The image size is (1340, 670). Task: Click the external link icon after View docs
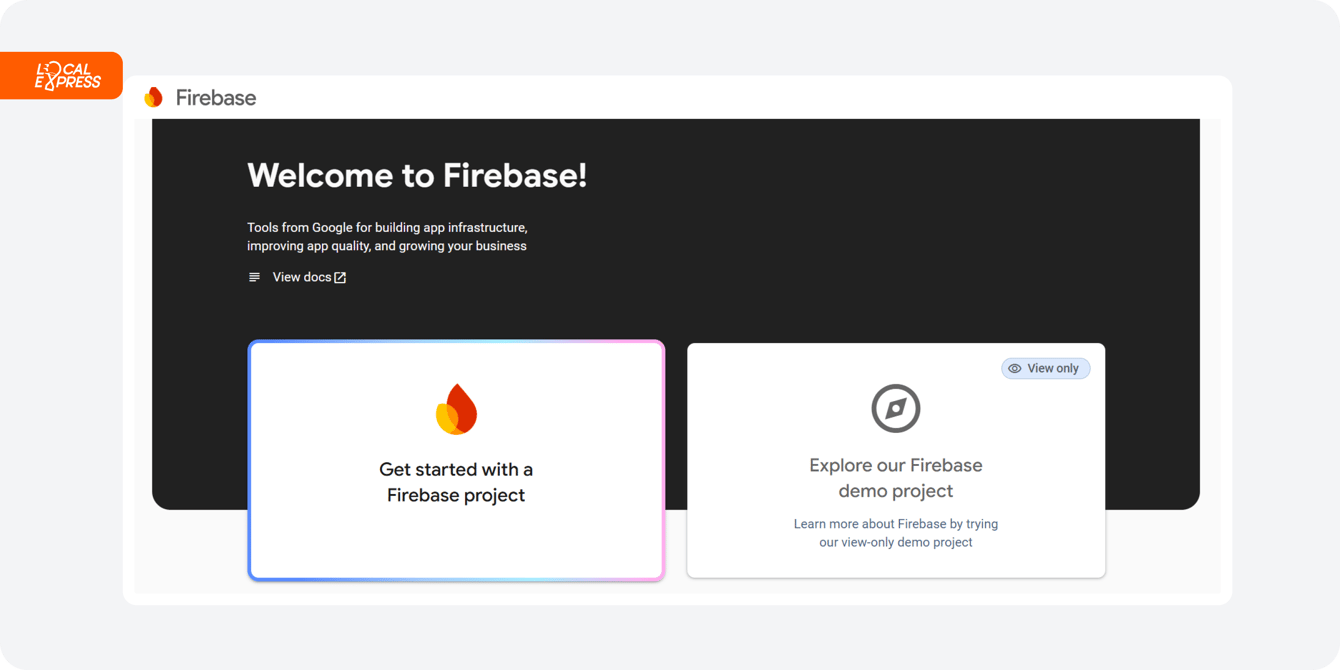pyautogui.click(x=339, y=276)
